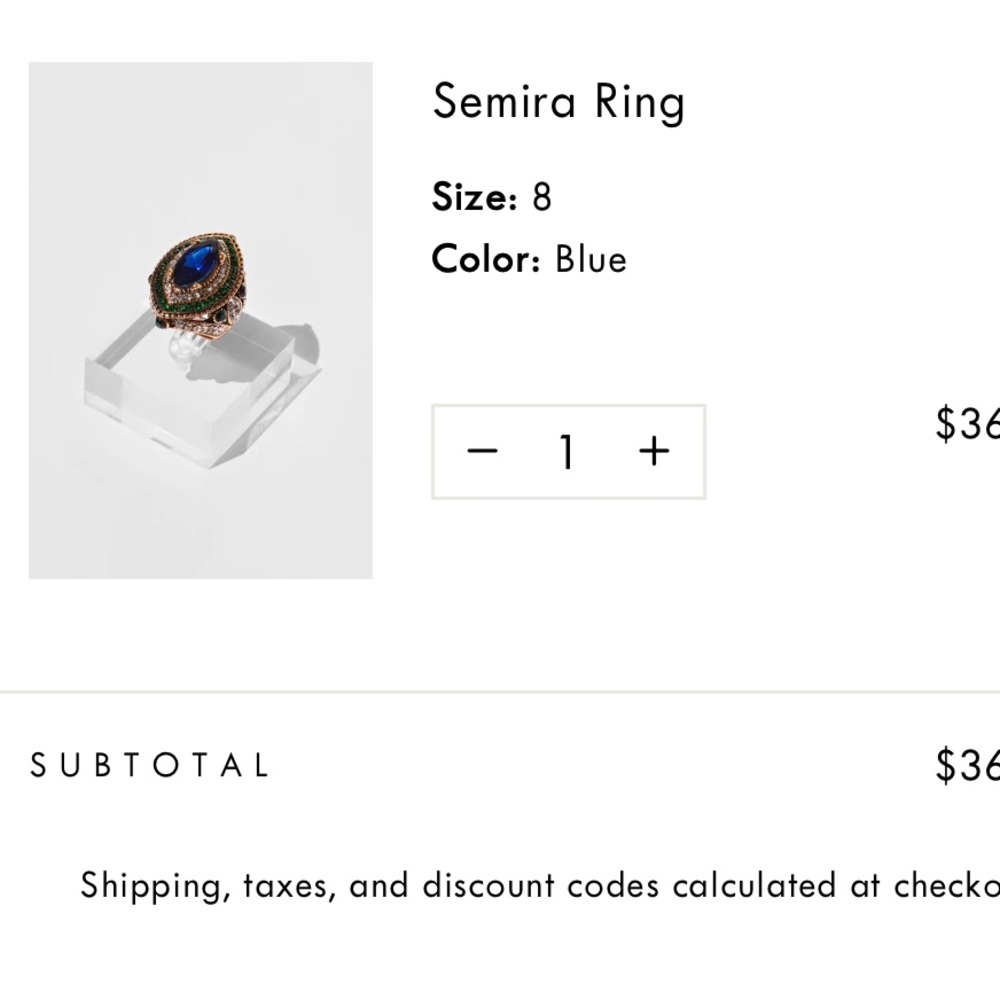Click the color value 'Blue'
The image size is (1000, 1000).
click(593, 259)
